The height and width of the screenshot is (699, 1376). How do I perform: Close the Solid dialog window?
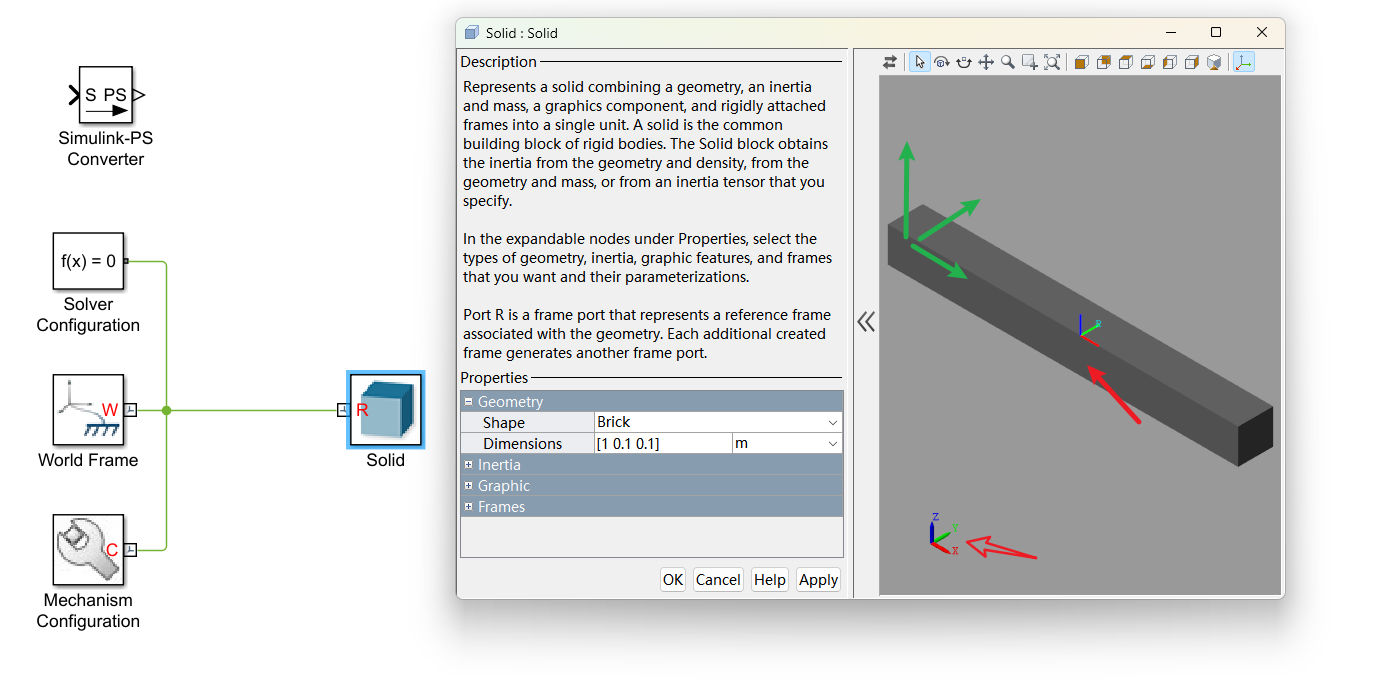(x=1263, y=32)
